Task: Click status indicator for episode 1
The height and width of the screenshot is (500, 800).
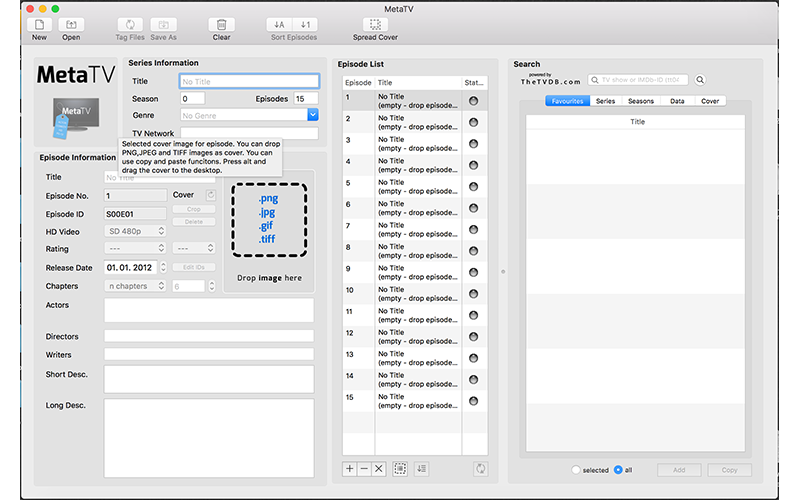Action: coord(473,101)
